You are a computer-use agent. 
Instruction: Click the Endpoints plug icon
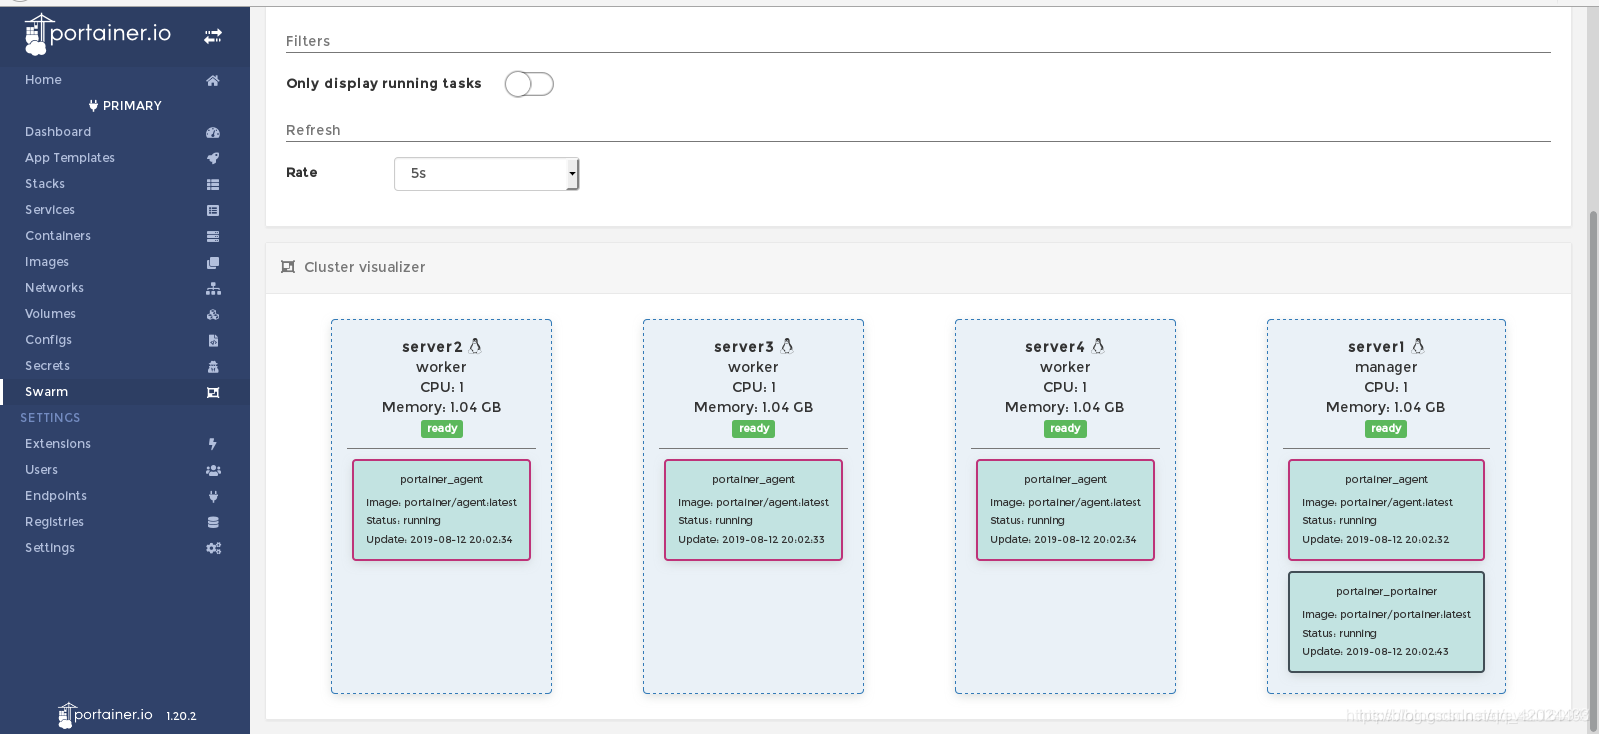pyautogui.click(x=213, y=496)
